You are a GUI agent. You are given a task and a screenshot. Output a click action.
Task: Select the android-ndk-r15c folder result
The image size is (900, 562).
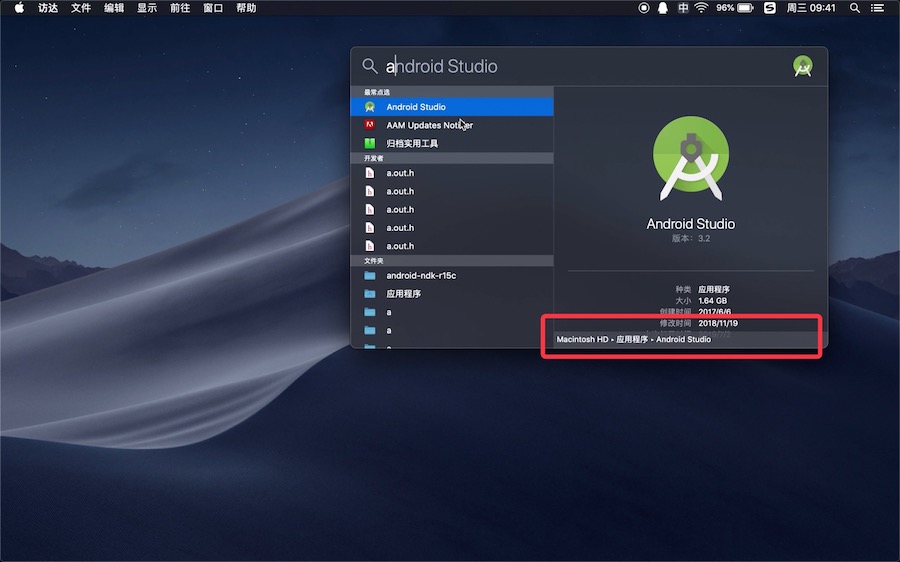pos(452,276)
